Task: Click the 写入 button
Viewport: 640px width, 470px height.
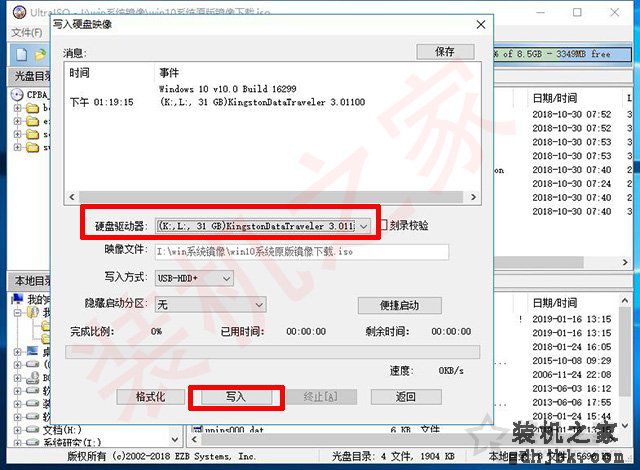Action: (x=236, y=397)
